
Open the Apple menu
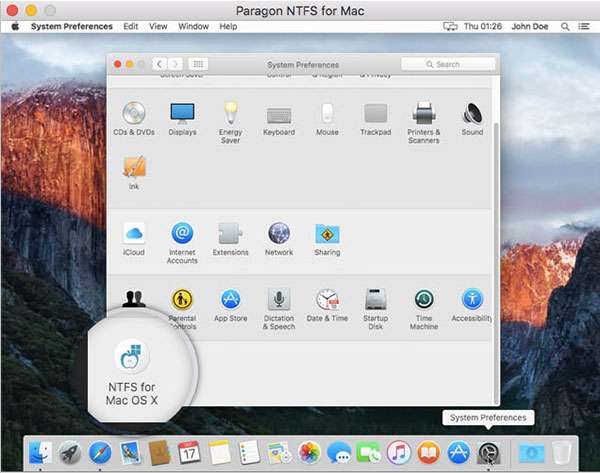(15, 26)
